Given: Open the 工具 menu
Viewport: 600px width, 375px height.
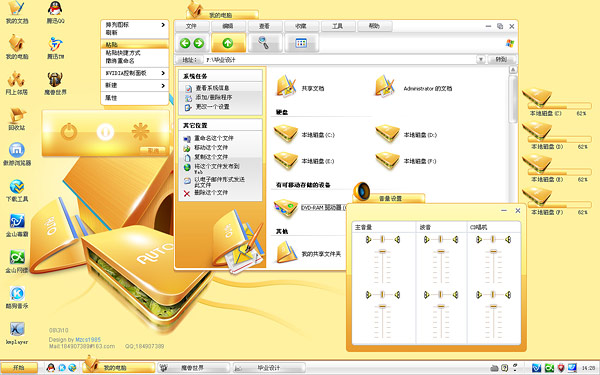Looking at the screenshot, I should tap(338, 26).
